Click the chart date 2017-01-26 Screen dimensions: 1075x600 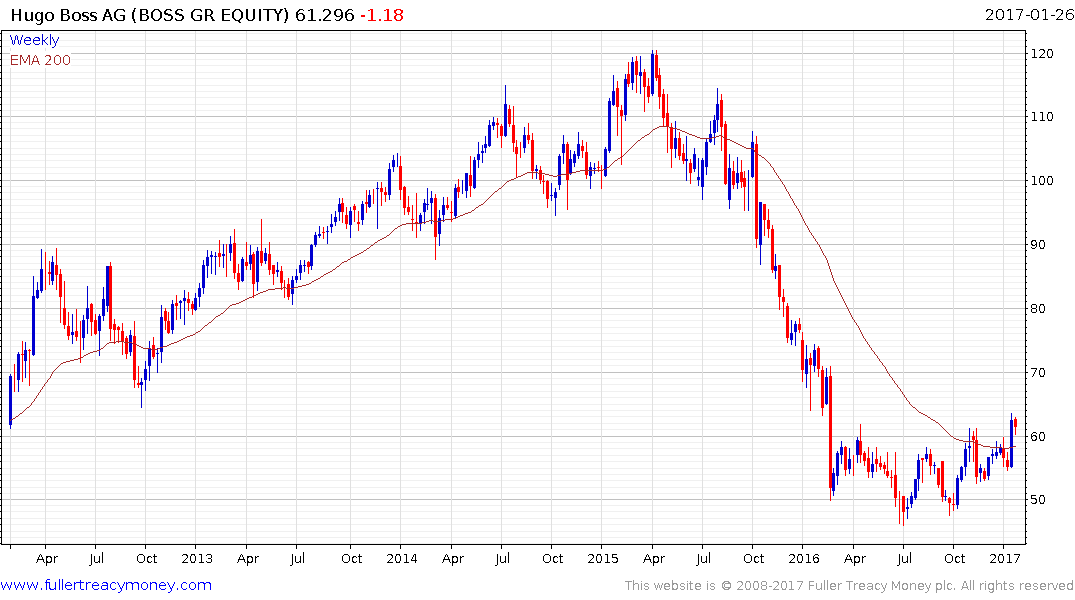1029,14
